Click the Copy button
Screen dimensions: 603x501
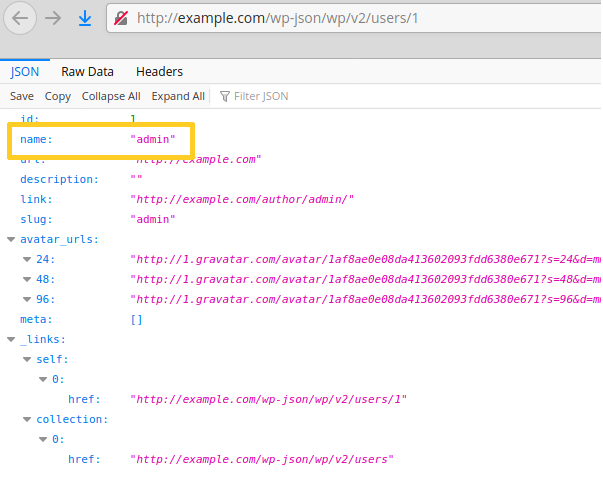point(58,96)
